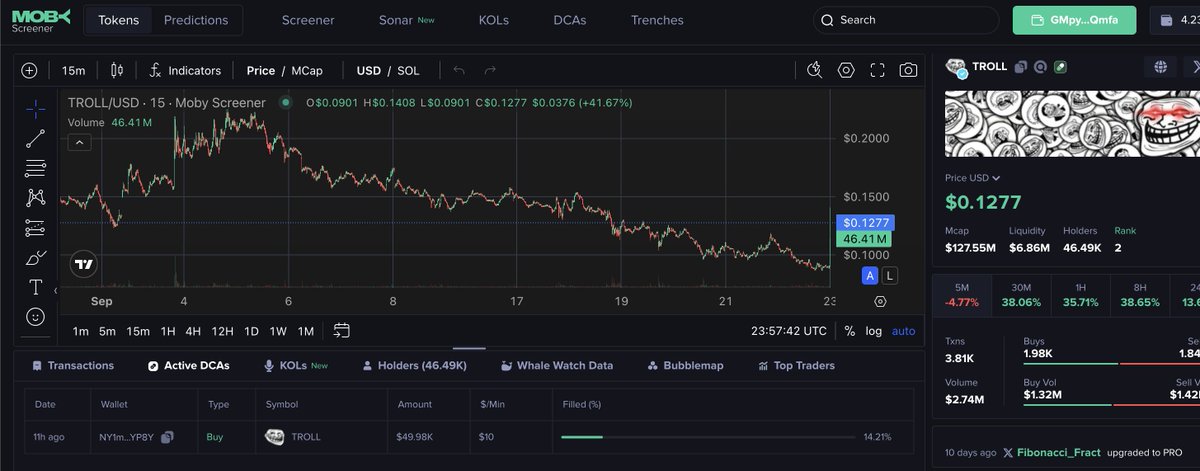Open the Bubblemap tab
The image size is (1200, 471).
click(685, 366)
